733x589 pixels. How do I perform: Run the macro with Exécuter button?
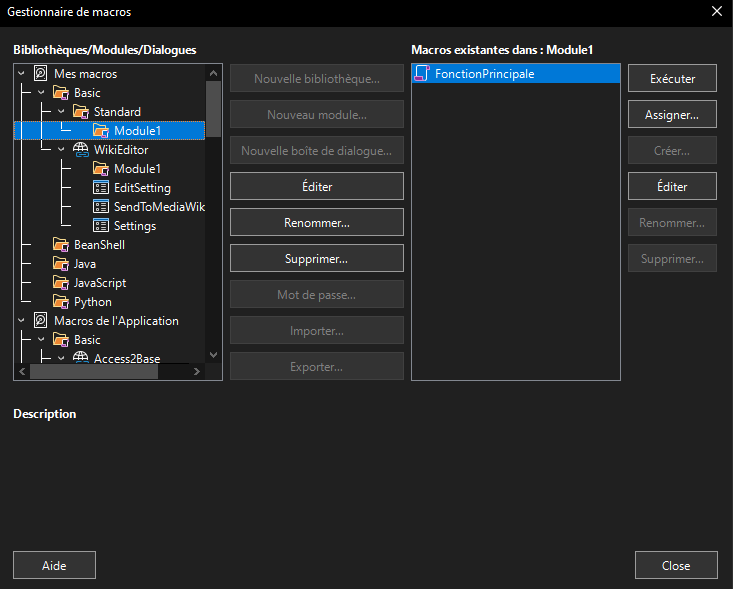click(x=672, y=79)
